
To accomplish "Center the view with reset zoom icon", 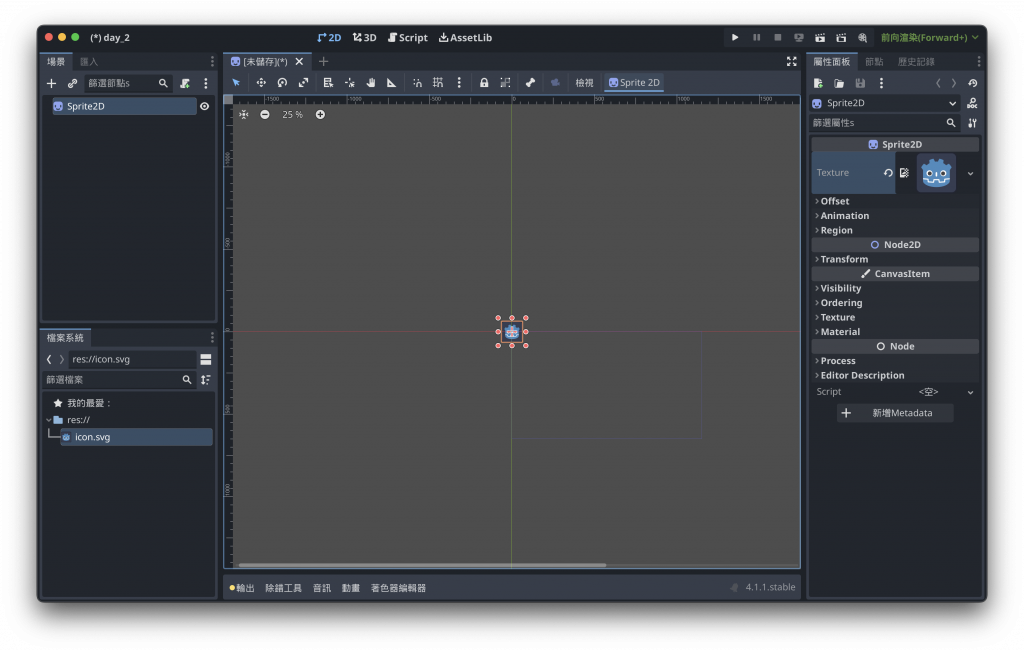I will [x=244, y=114].
